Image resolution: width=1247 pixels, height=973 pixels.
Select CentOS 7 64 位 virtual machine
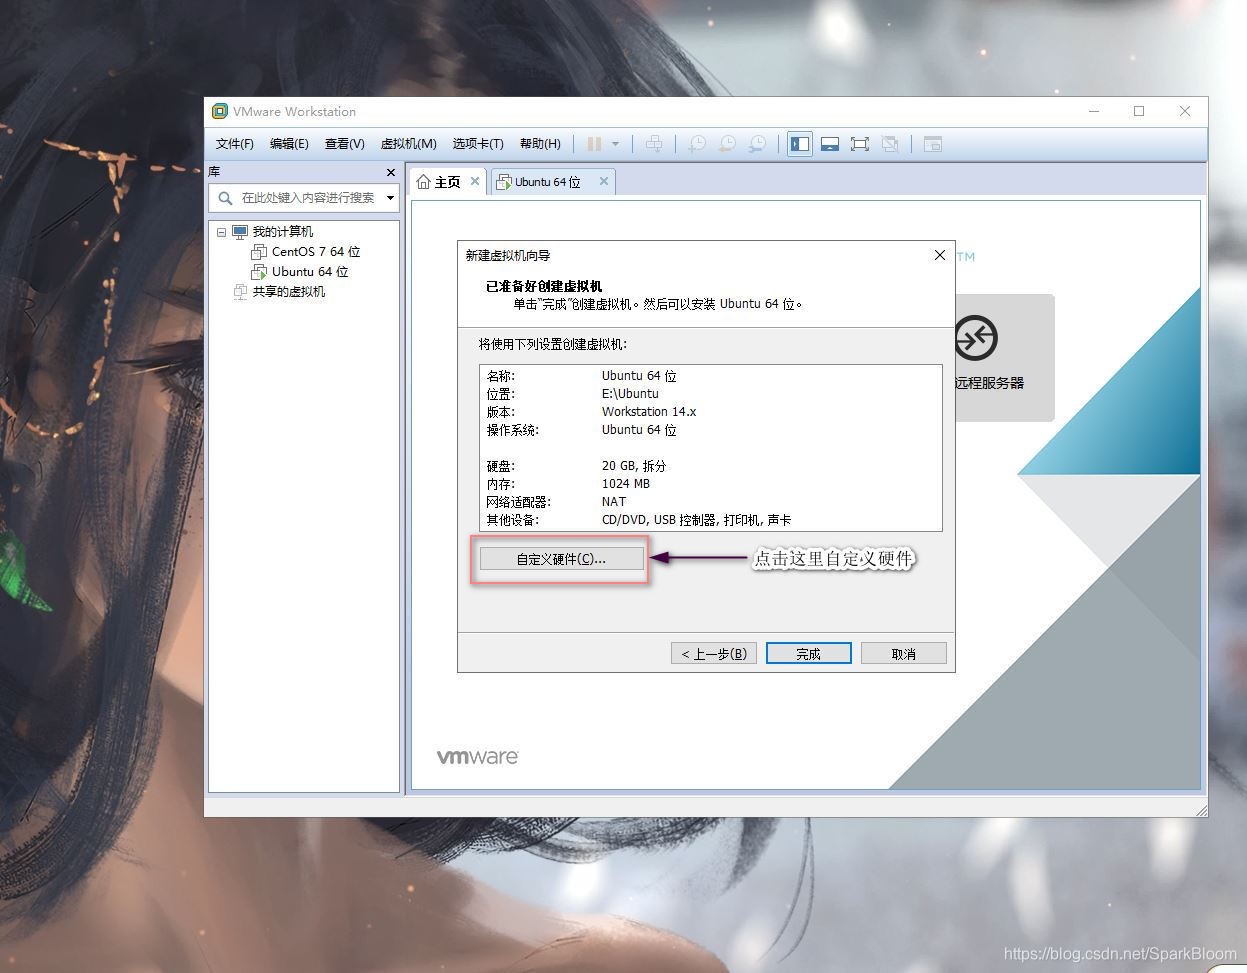[x=316, y=252]
